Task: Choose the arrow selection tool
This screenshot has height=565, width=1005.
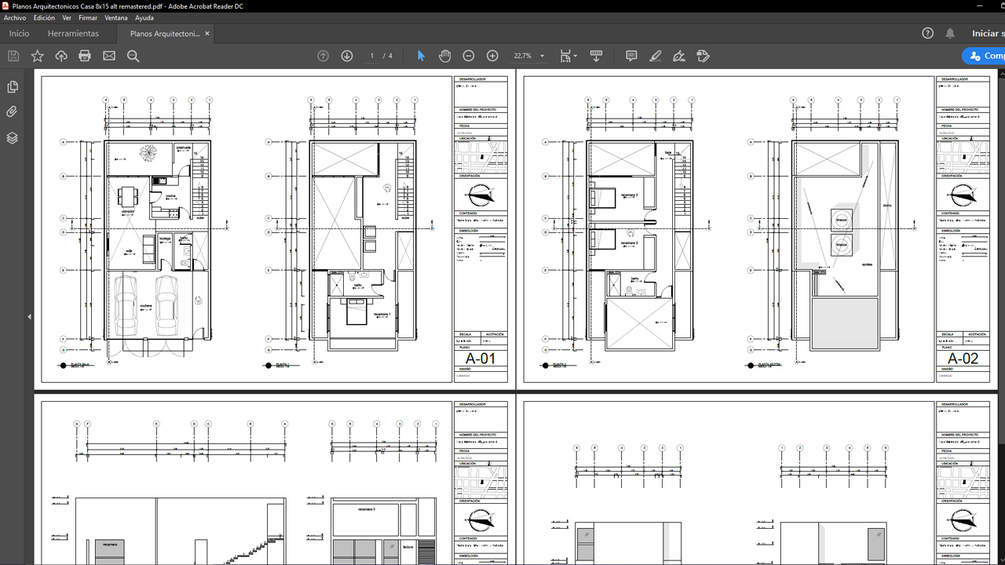Action: 421,56
